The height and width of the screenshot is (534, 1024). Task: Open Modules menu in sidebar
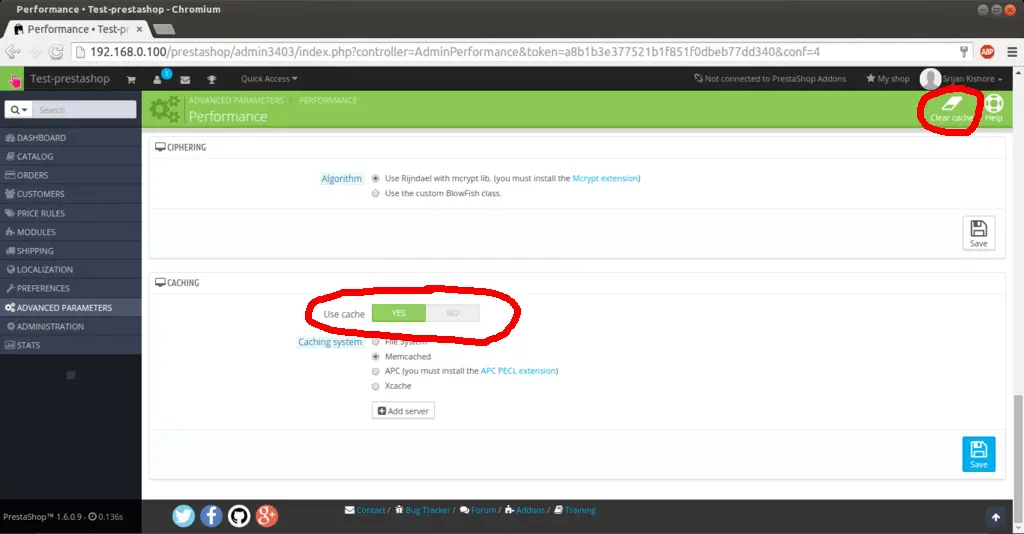click(71, 232)
